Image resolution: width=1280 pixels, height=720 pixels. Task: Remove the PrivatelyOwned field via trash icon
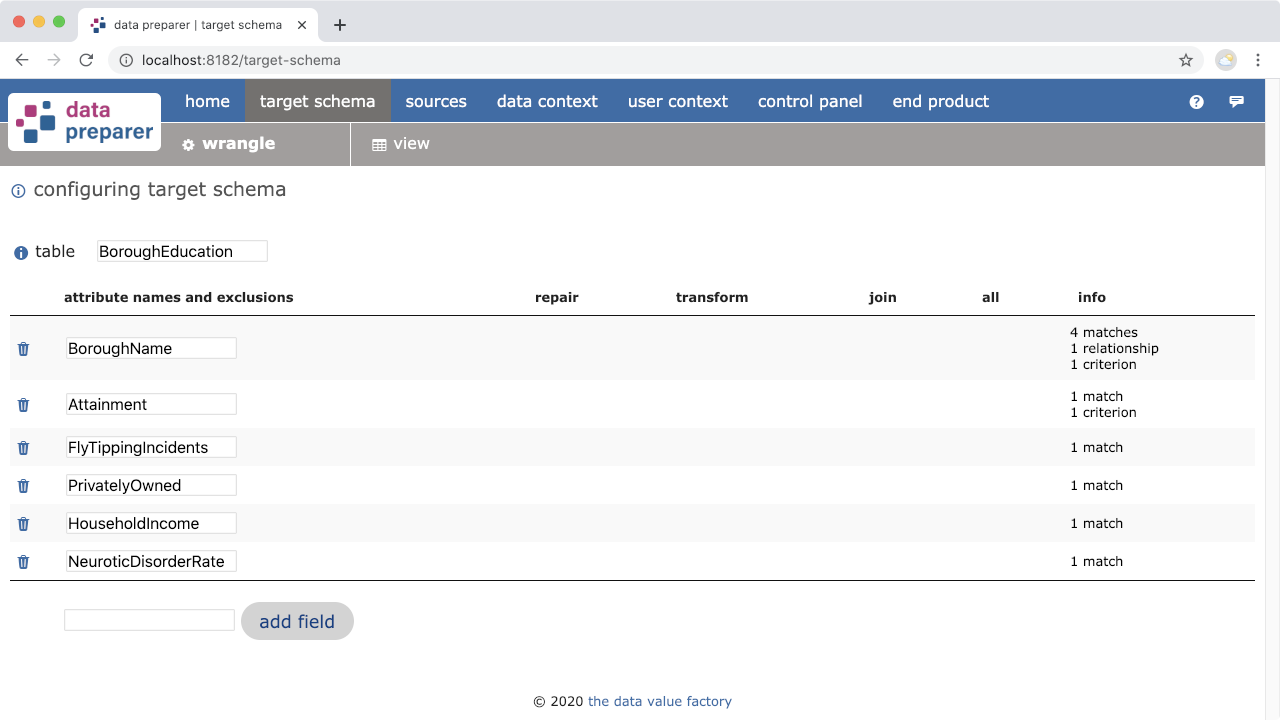(23, 486)
